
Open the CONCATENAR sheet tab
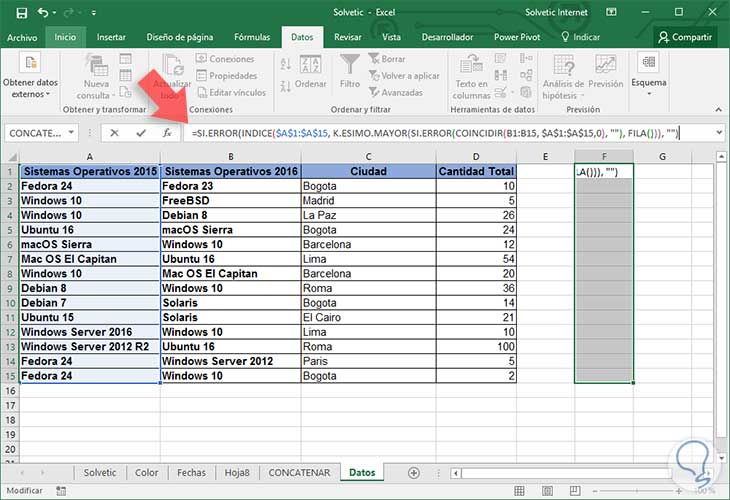point(299,473)
